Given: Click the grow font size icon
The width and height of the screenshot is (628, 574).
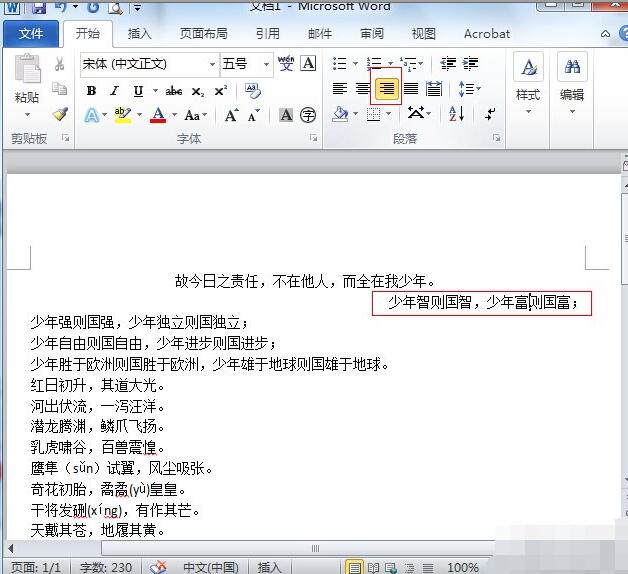Looking at the screenshot, I should (x=231, y=115).
